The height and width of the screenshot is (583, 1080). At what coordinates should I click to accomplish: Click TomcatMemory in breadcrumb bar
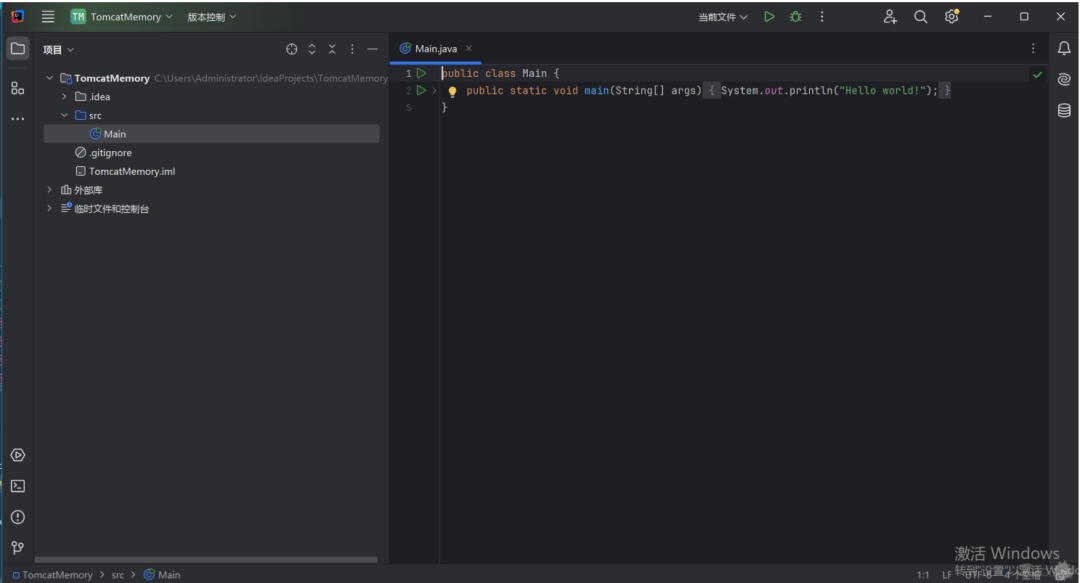[x=52, y=575]
